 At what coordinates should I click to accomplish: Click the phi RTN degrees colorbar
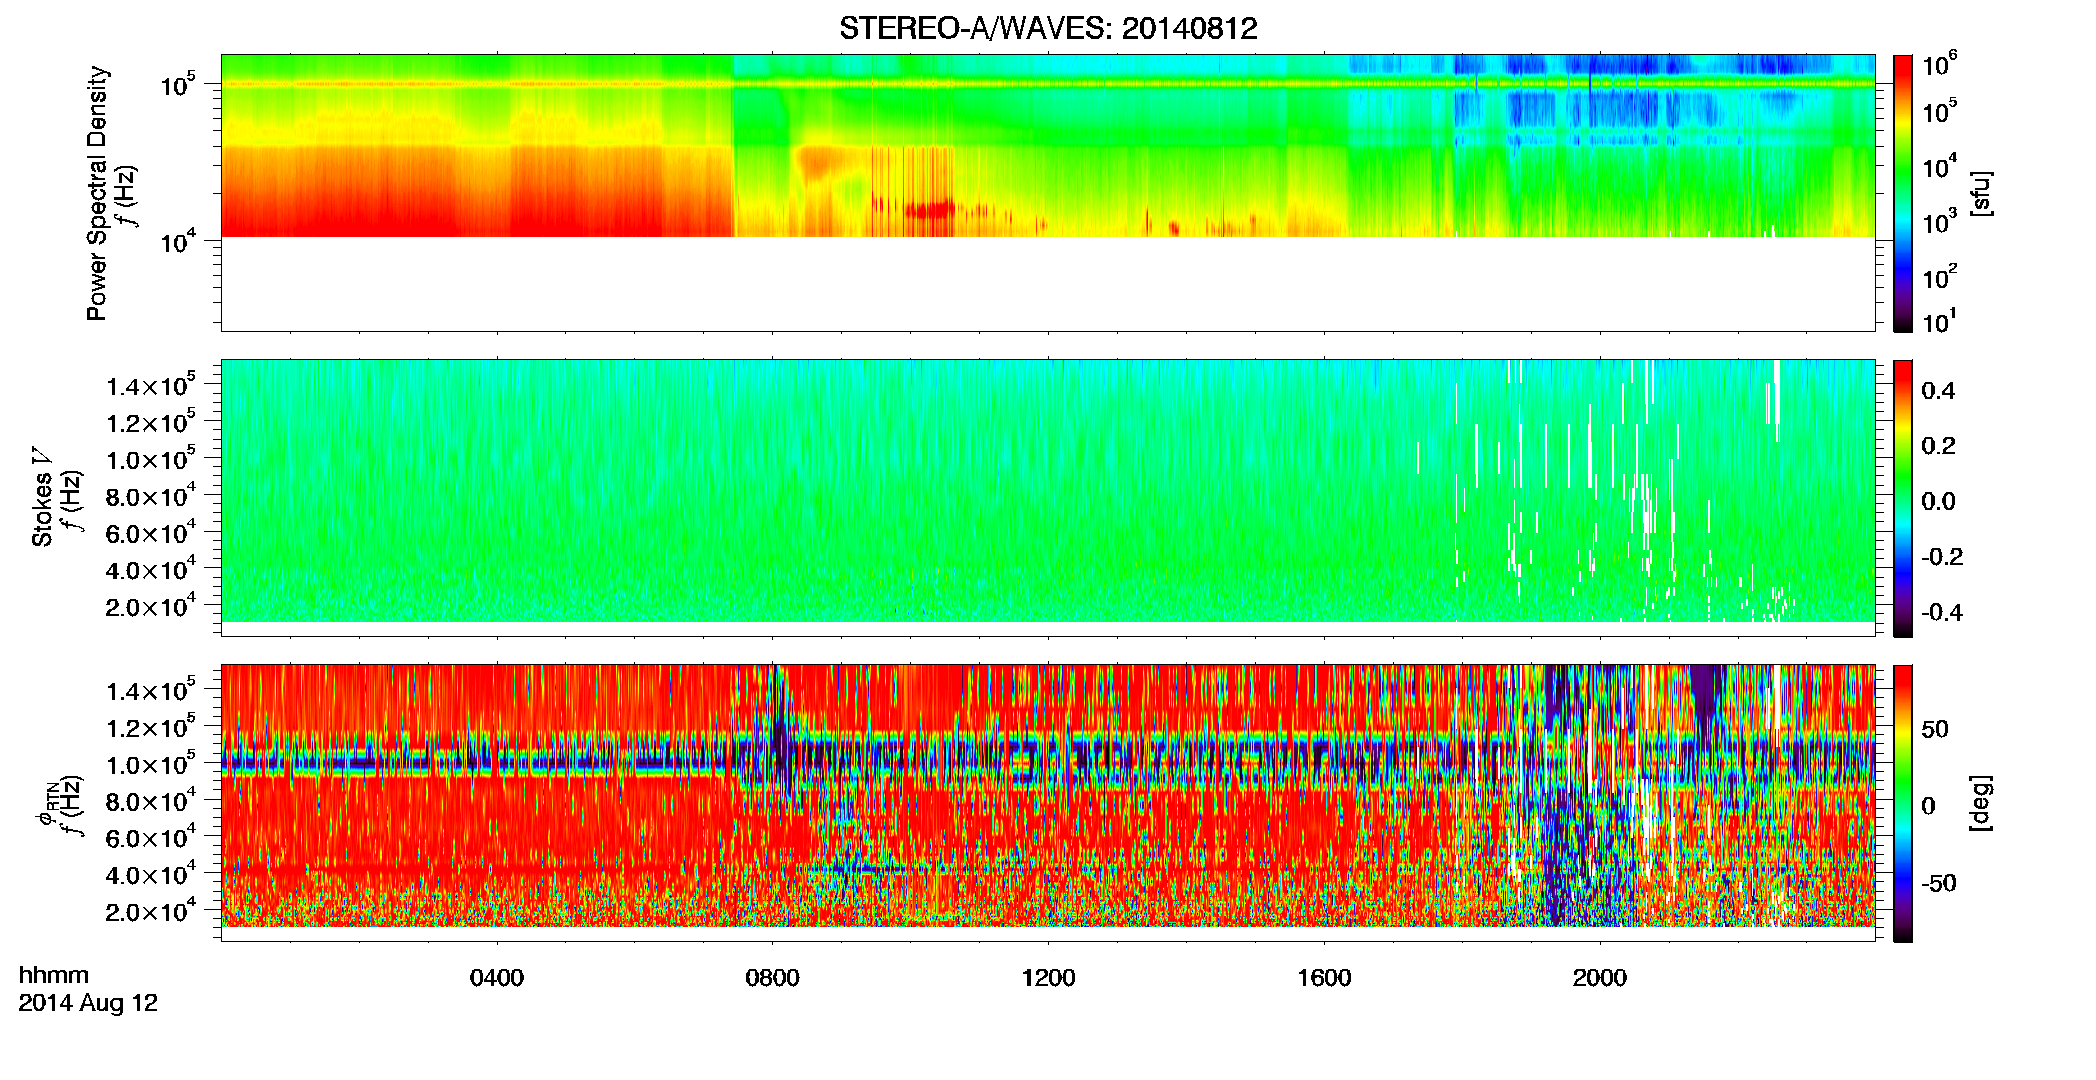[1903, 803]
